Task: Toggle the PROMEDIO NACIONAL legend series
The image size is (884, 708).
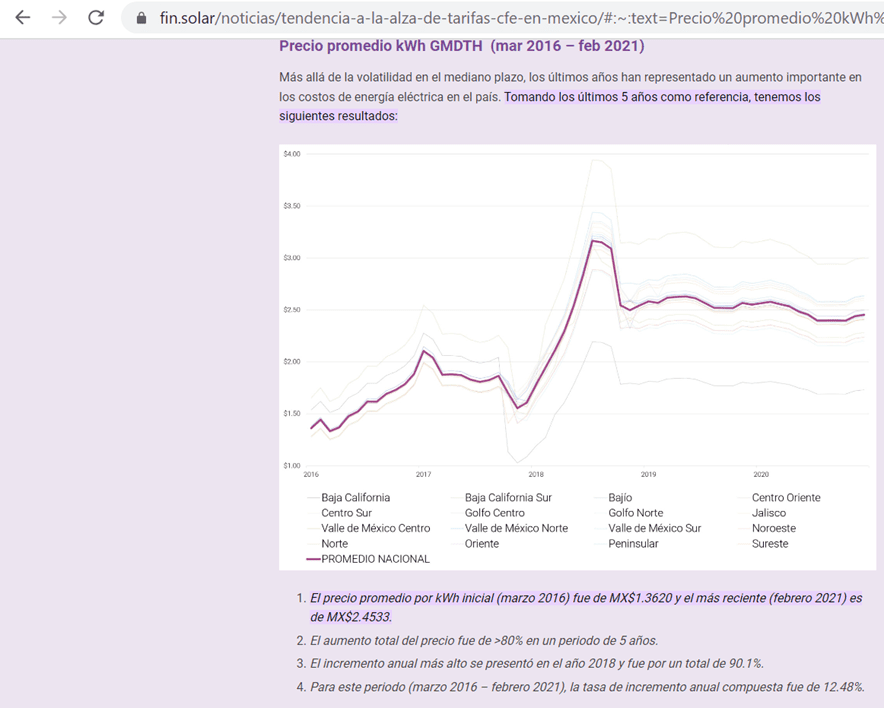Action: tap(375, 559)
